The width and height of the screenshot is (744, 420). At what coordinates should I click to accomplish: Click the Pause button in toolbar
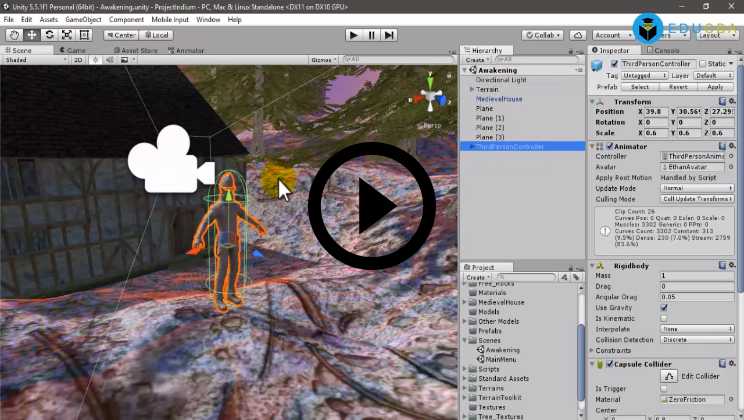coord(372,35)
